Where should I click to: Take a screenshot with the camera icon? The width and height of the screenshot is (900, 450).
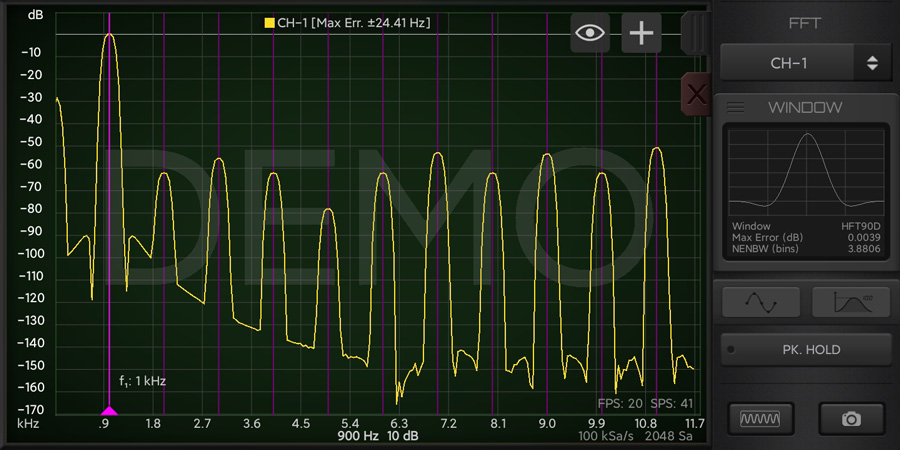click(851, 419)
